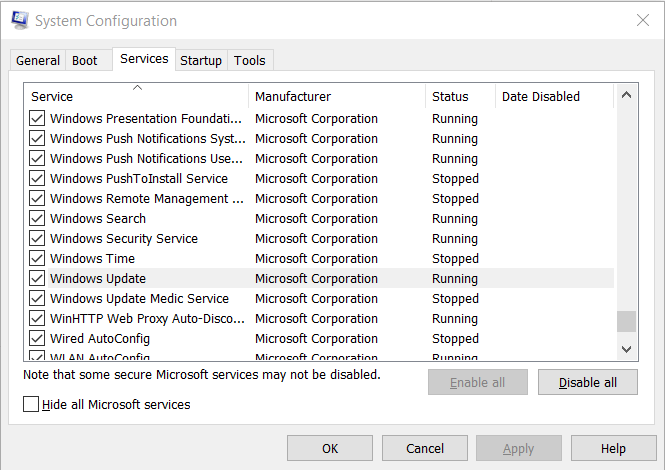Select the Windows Search service name
The width and height of the screenshot is (665, 470).
pyautogui.click(x=98, y=218)
